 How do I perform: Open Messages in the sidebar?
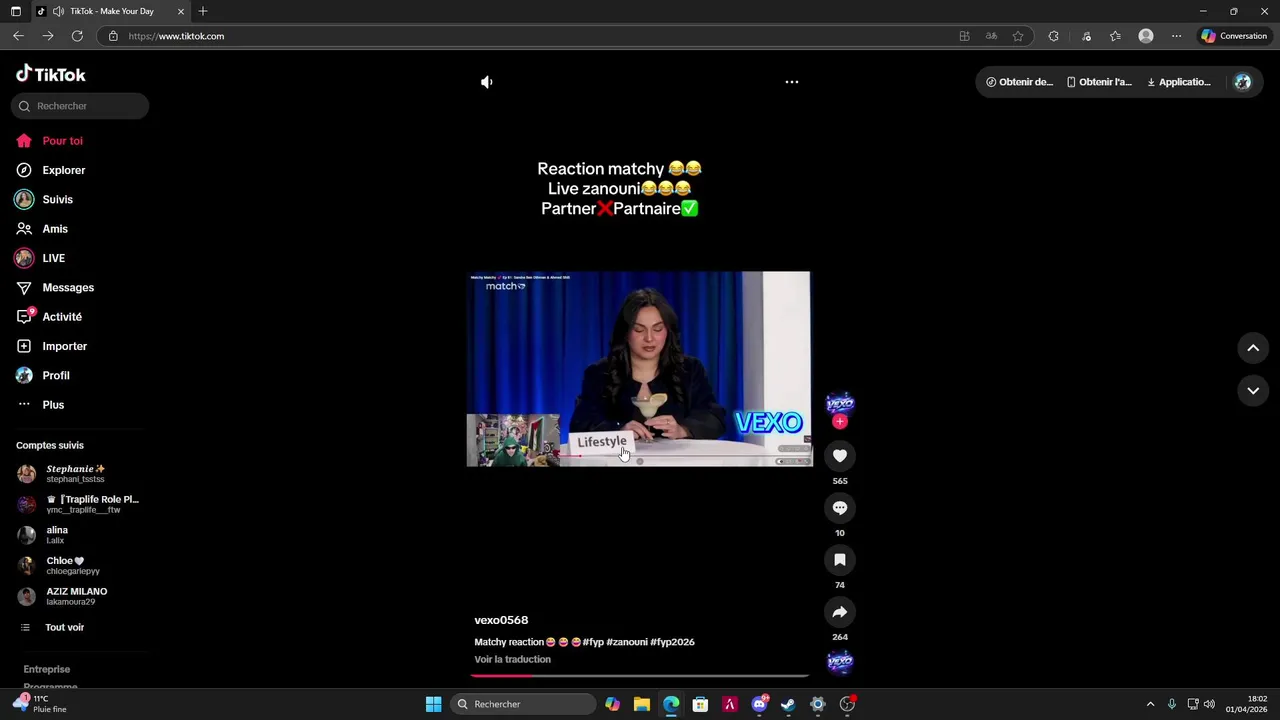[68, 288]
